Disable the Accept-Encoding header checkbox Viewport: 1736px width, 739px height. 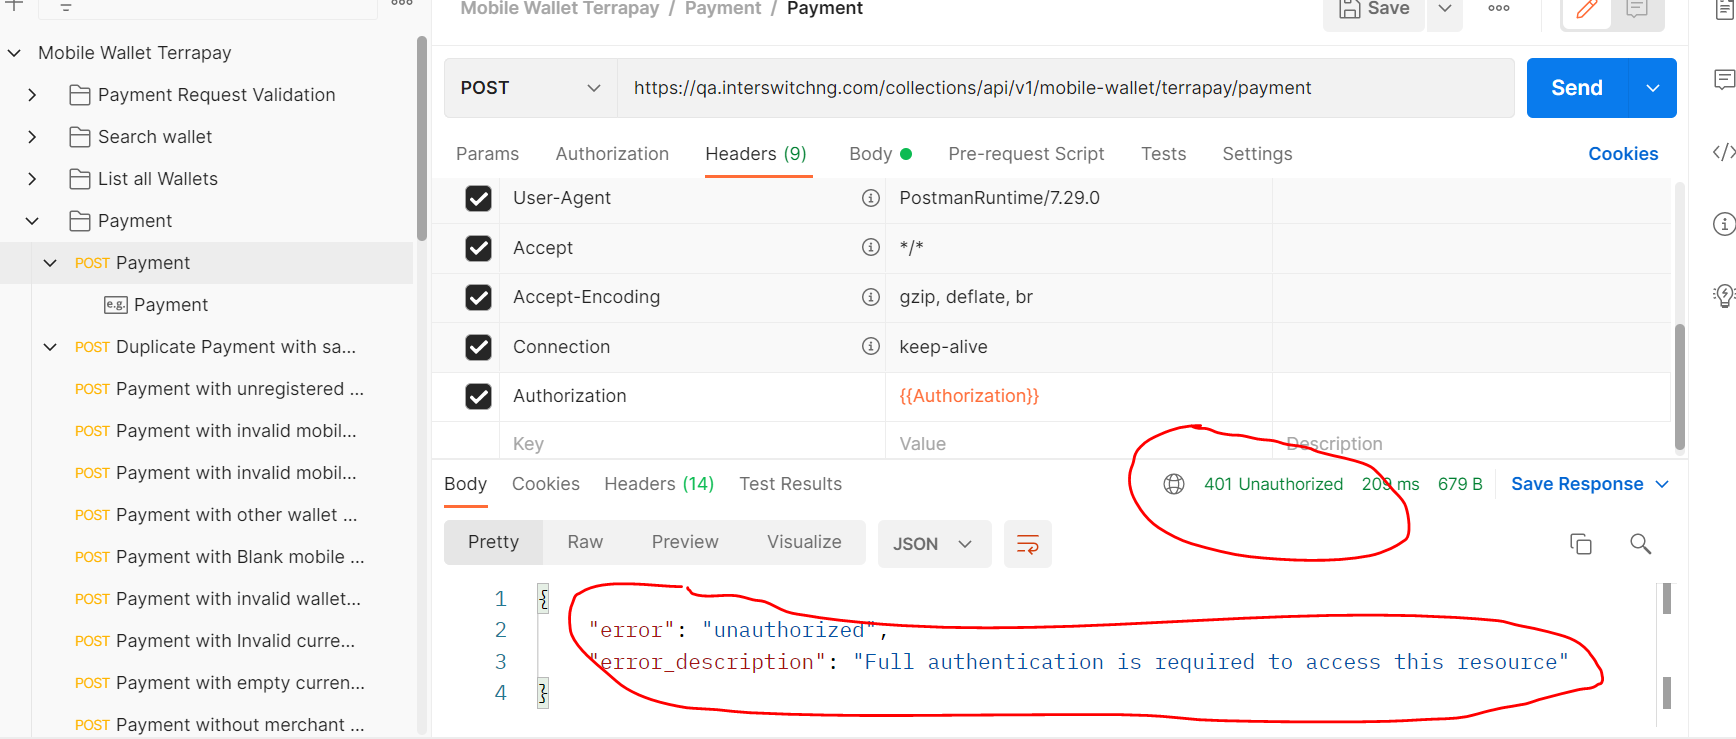pos(478,297)
